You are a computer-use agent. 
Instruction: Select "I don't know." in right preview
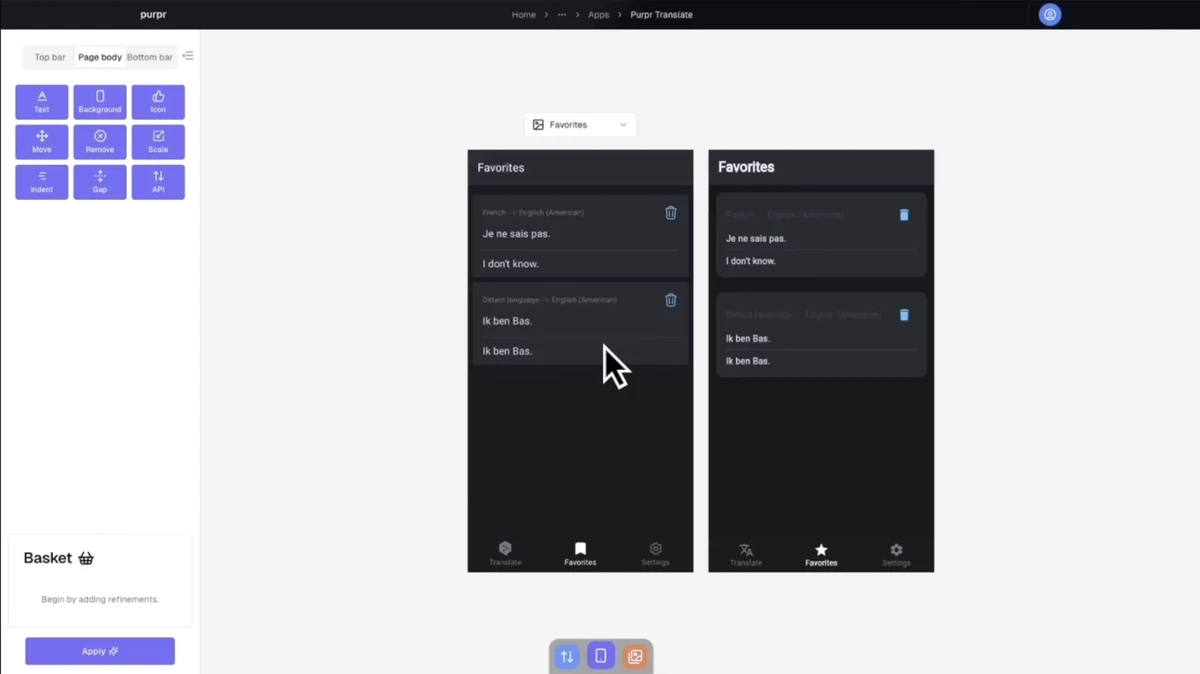coord(751,261)
